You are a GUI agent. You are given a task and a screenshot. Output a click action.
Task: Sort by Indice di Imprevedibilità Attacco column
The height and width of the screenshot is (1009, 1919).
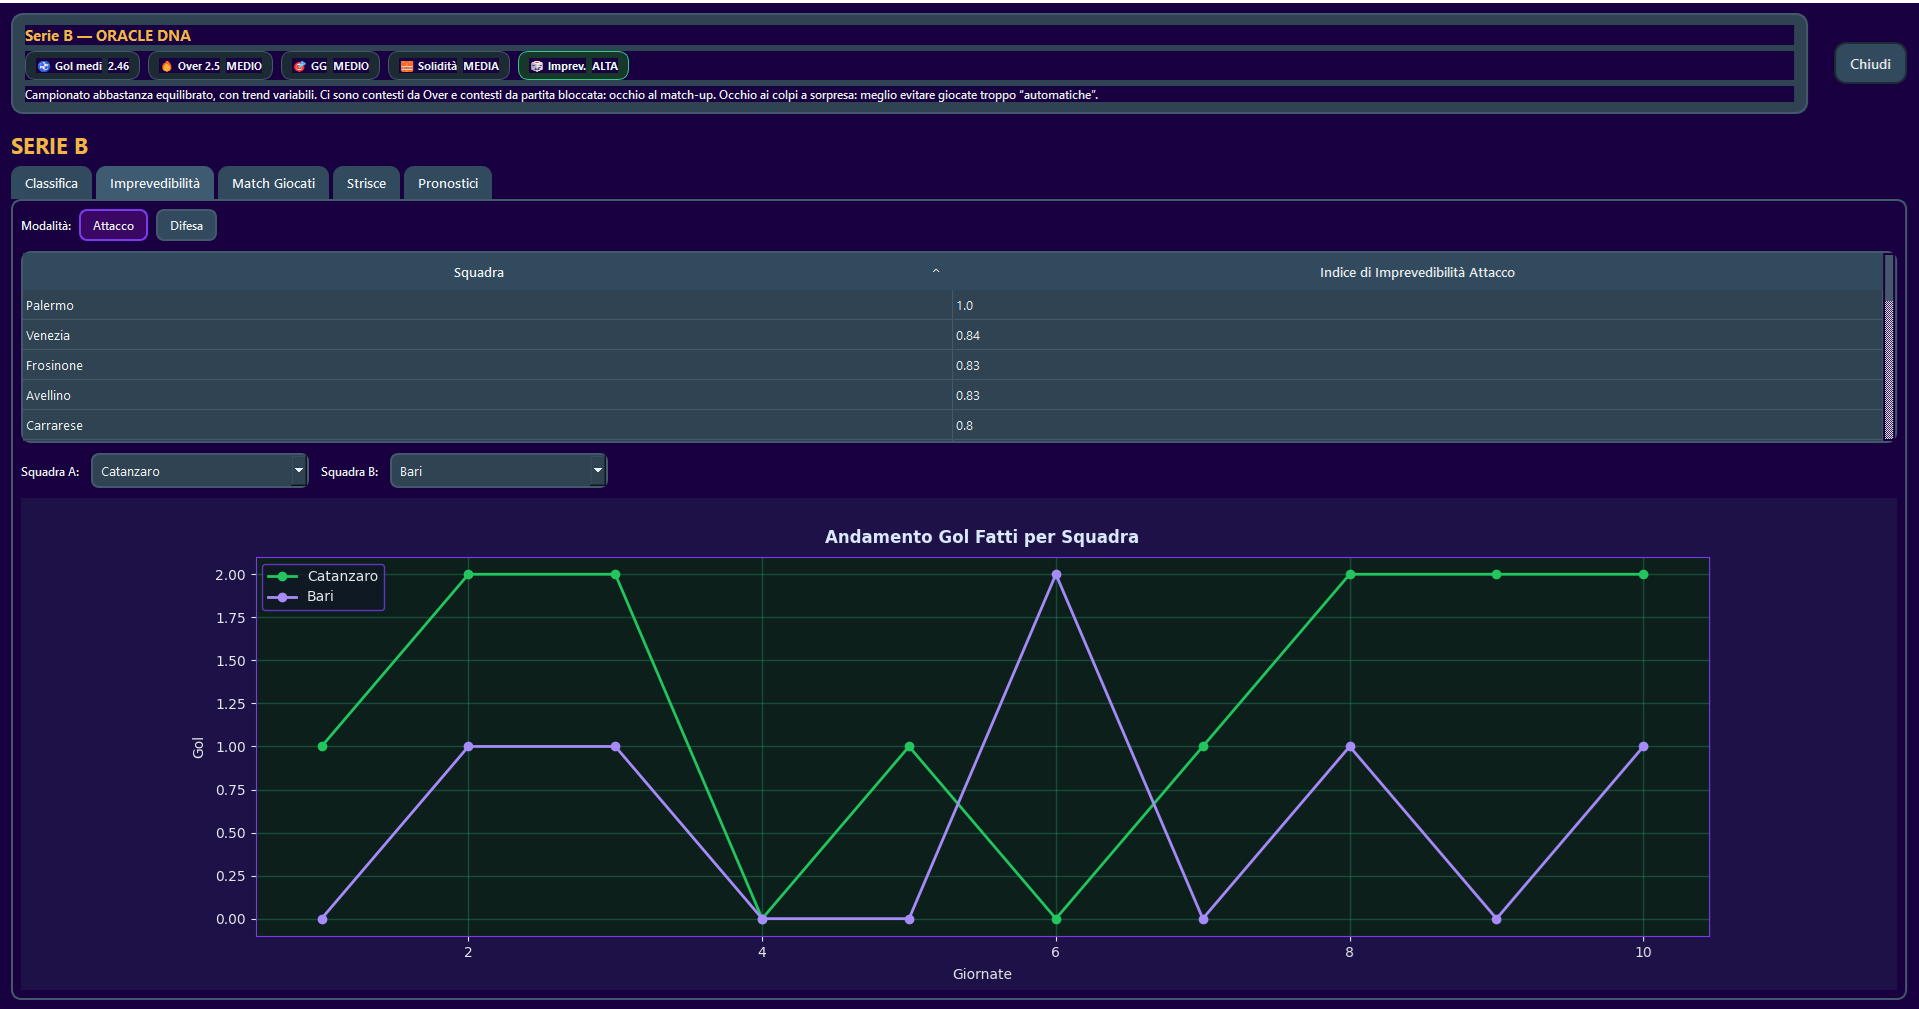[x=1416, y=272]
